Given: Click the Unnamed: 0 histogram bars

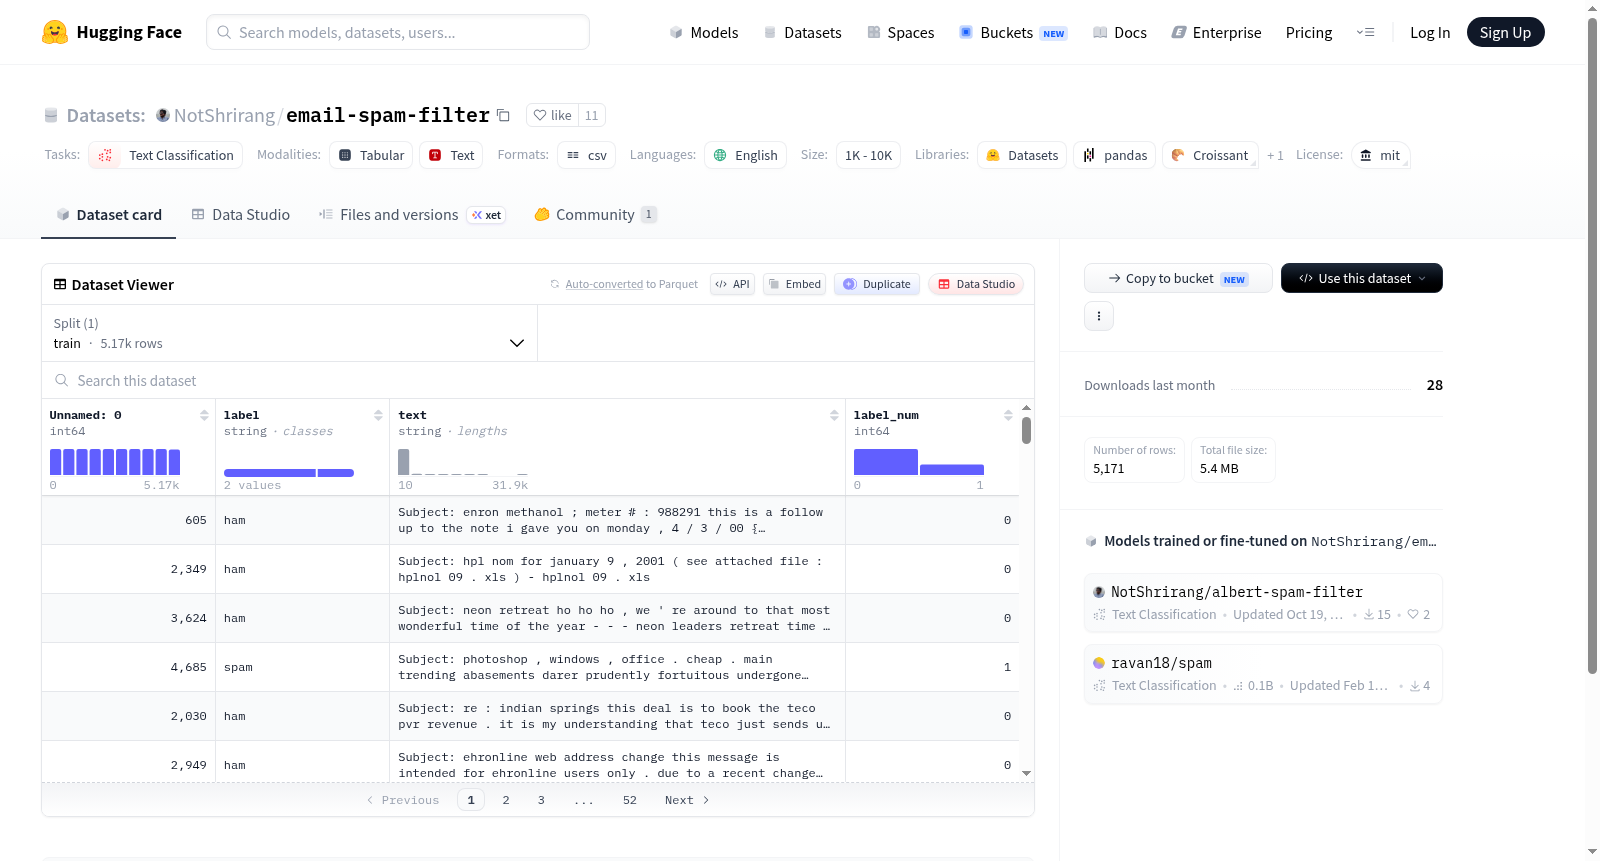Looking at the screenshot, I should 115,462.
